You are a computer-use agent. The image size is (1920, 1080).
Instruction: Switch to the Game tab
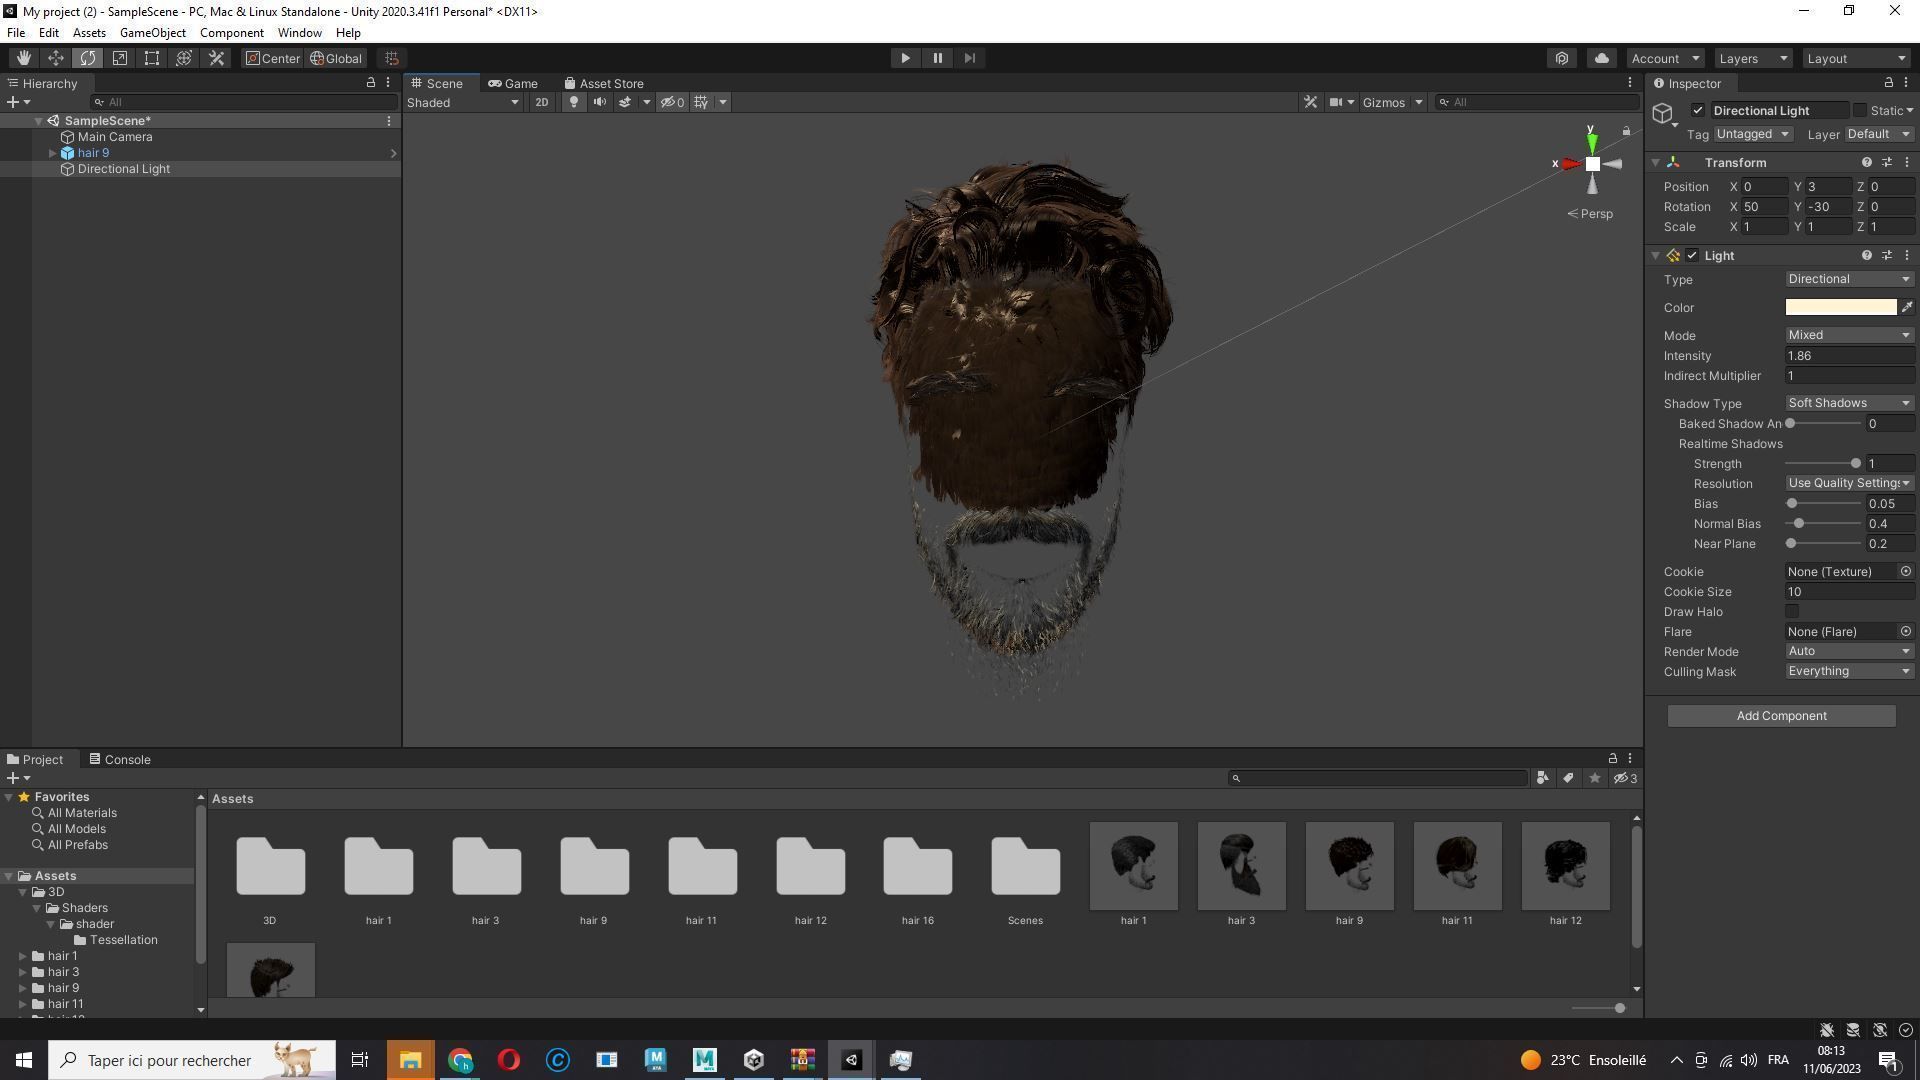(x=513, y=83)
